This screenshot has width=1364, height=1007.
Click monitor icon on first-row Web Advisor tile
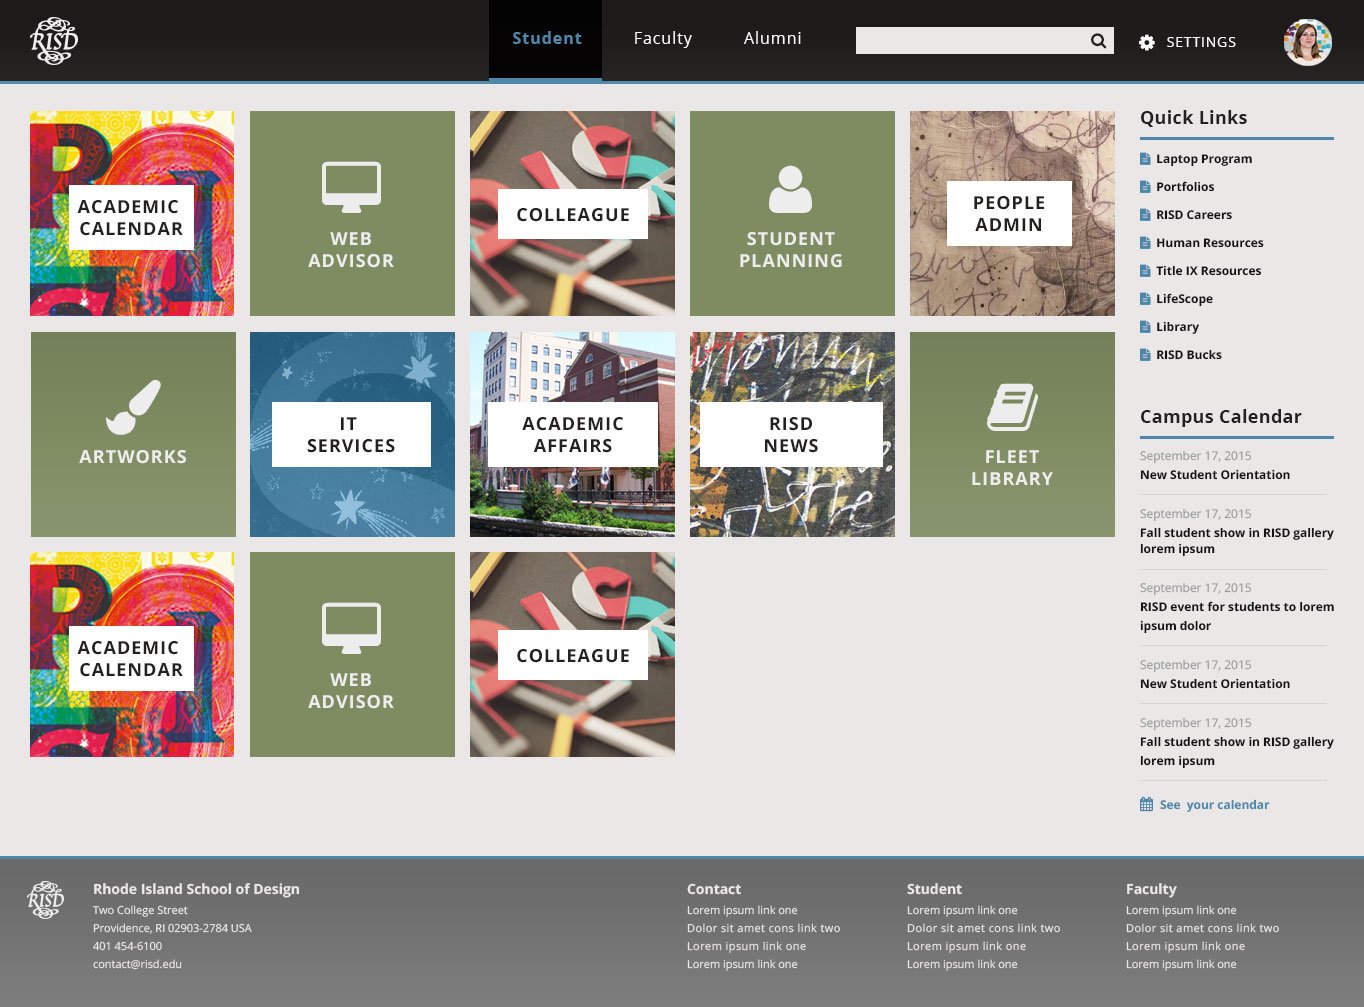point(351,187)
